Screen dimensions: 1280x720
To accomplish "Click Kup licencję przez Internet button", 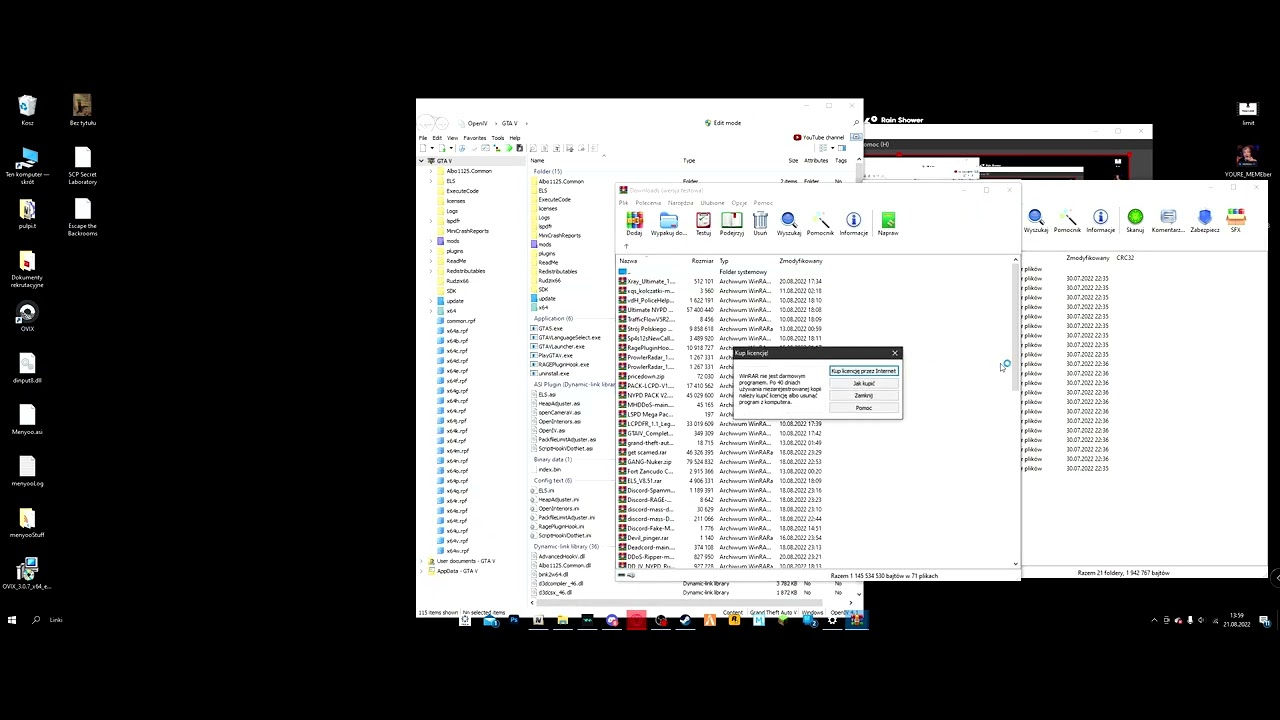I will (x=864, y=371).
